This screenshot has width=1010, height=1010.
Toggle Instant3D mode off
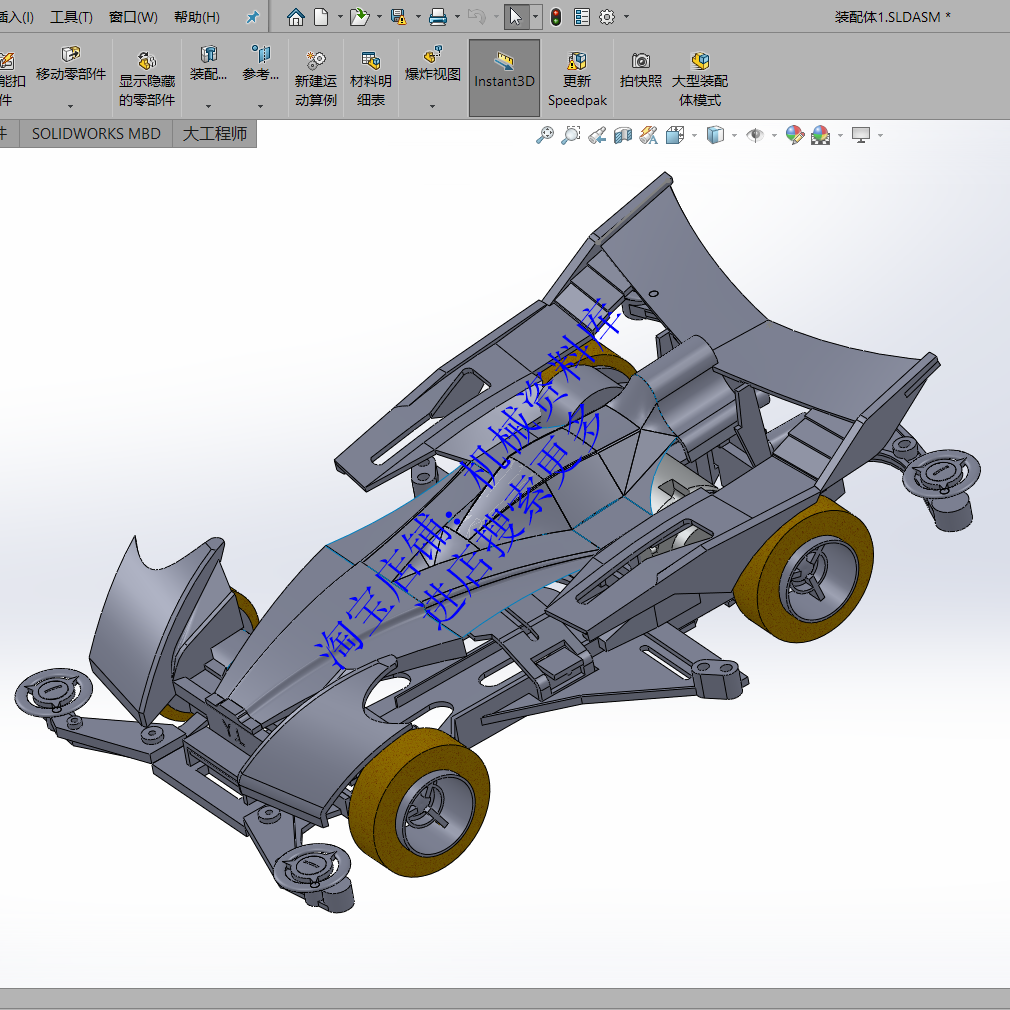504,77
